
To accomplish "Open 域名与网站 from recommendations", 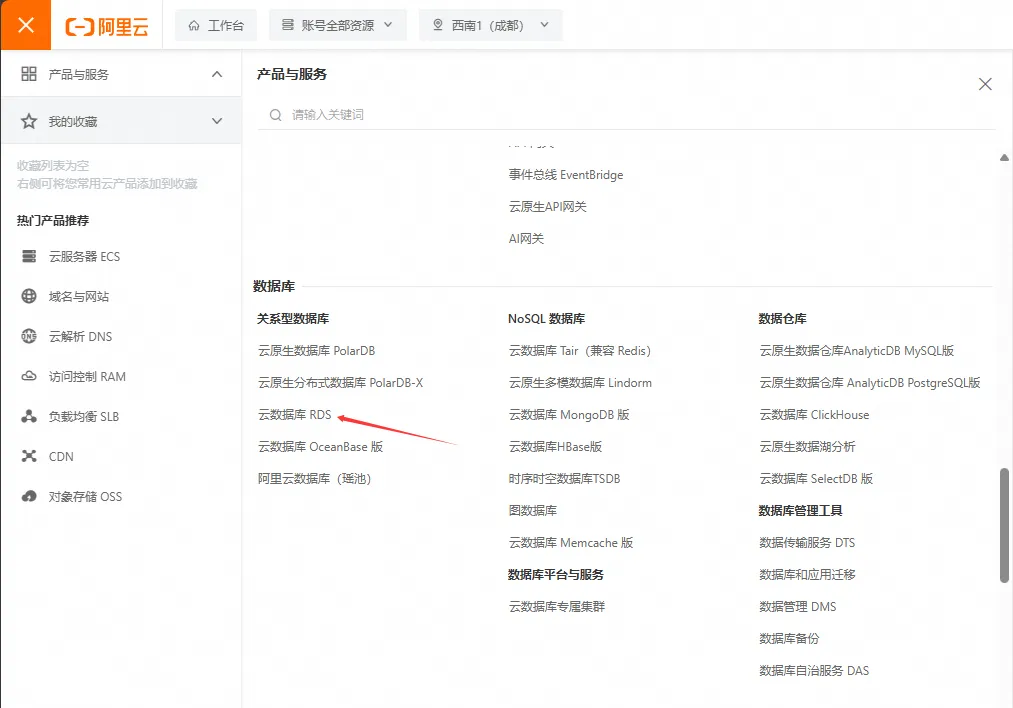I will click(x=79, y=297).
